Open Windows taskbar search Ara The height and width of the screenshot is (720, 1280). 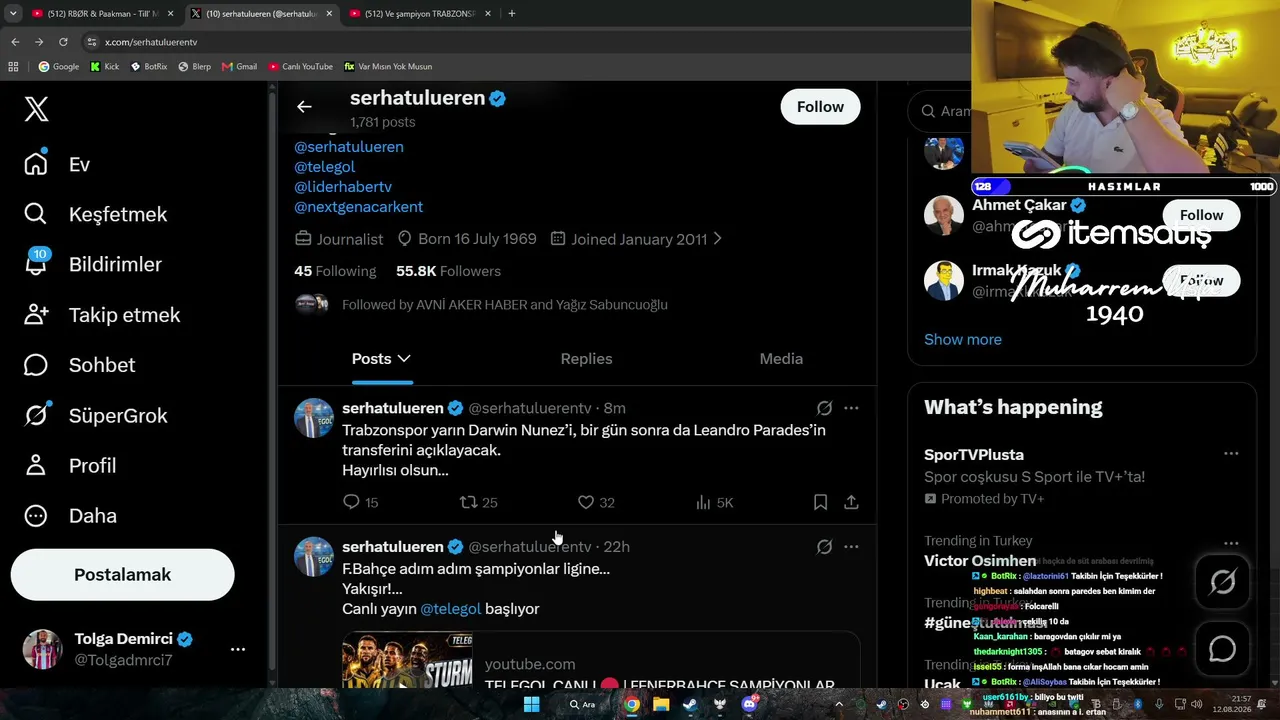582,704
